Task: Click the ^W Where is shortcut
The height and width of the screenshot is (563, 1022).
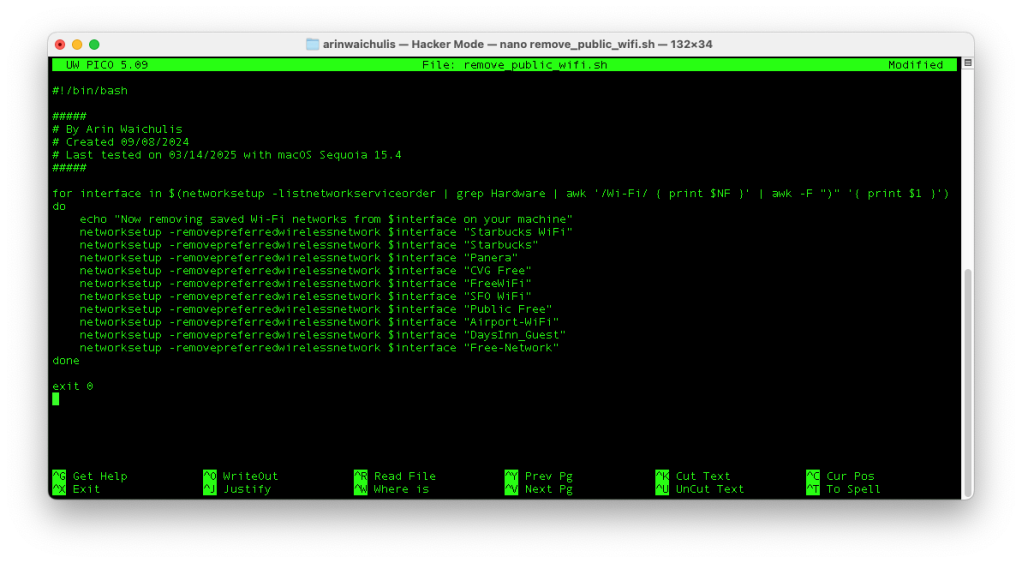Action: point(391,489)
